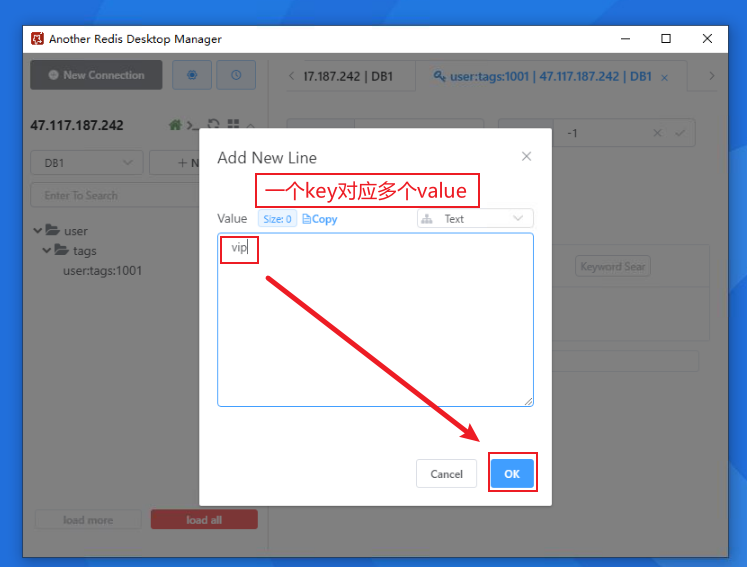Click the OK button in Add New Line dialog
This screenshot has width=747, height=567.
pos(512,474)
